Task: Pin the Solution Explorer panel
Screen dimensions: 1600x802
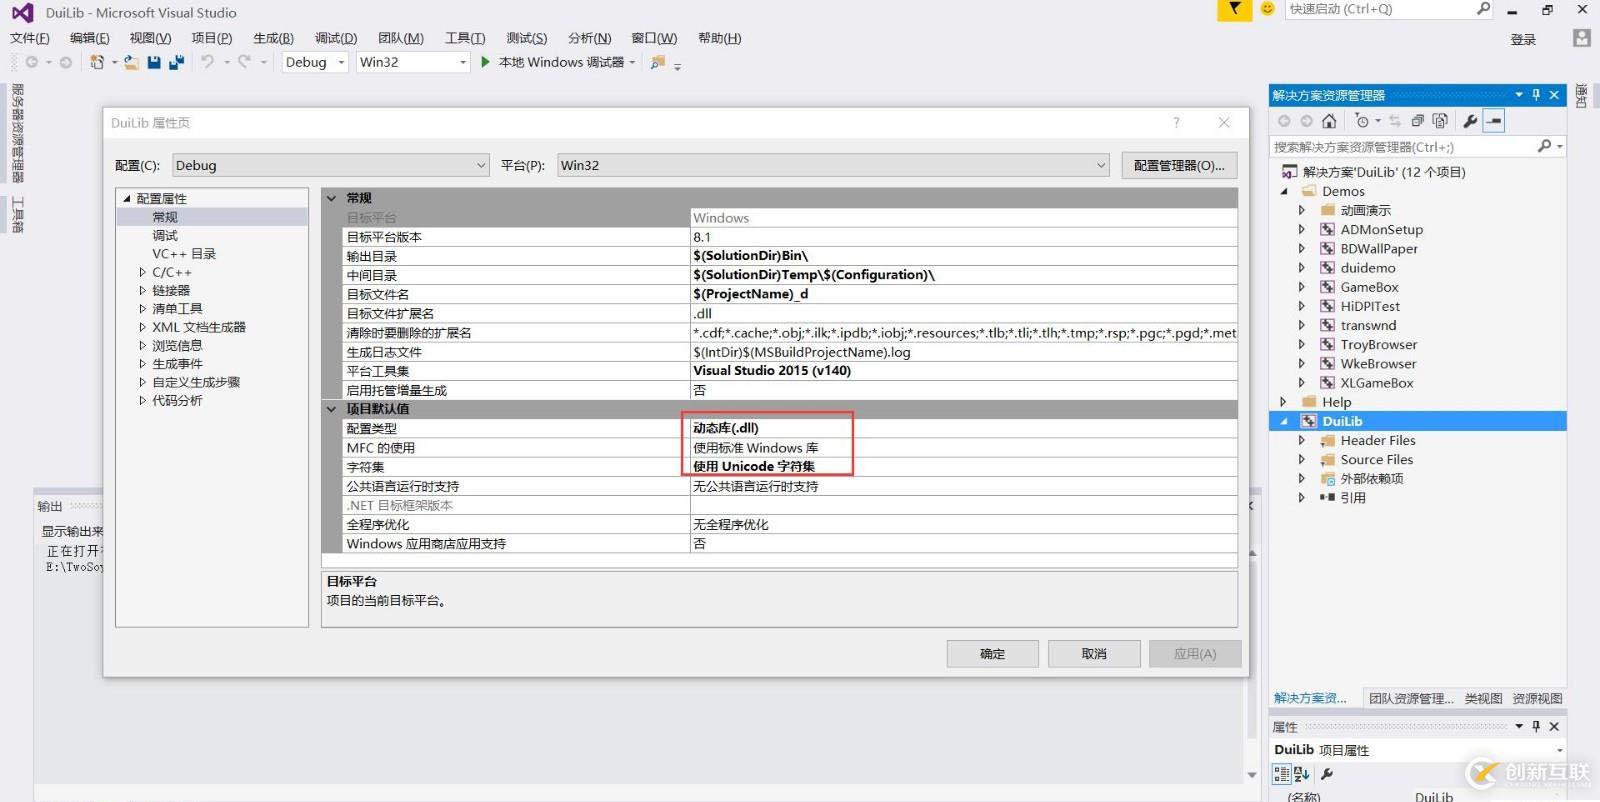Action: pos(1536,95)
